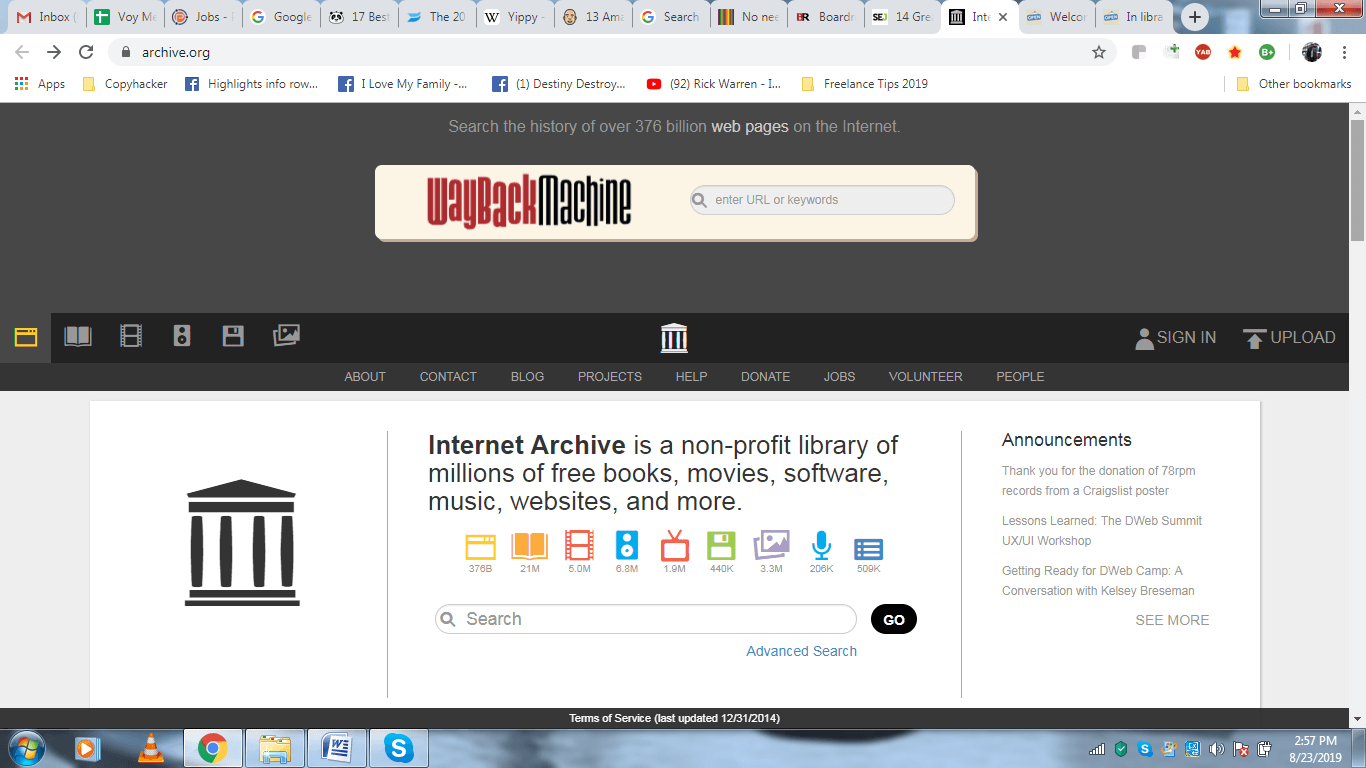Click the web pages link in header text
1366x768 pixels.
point(750,127)
